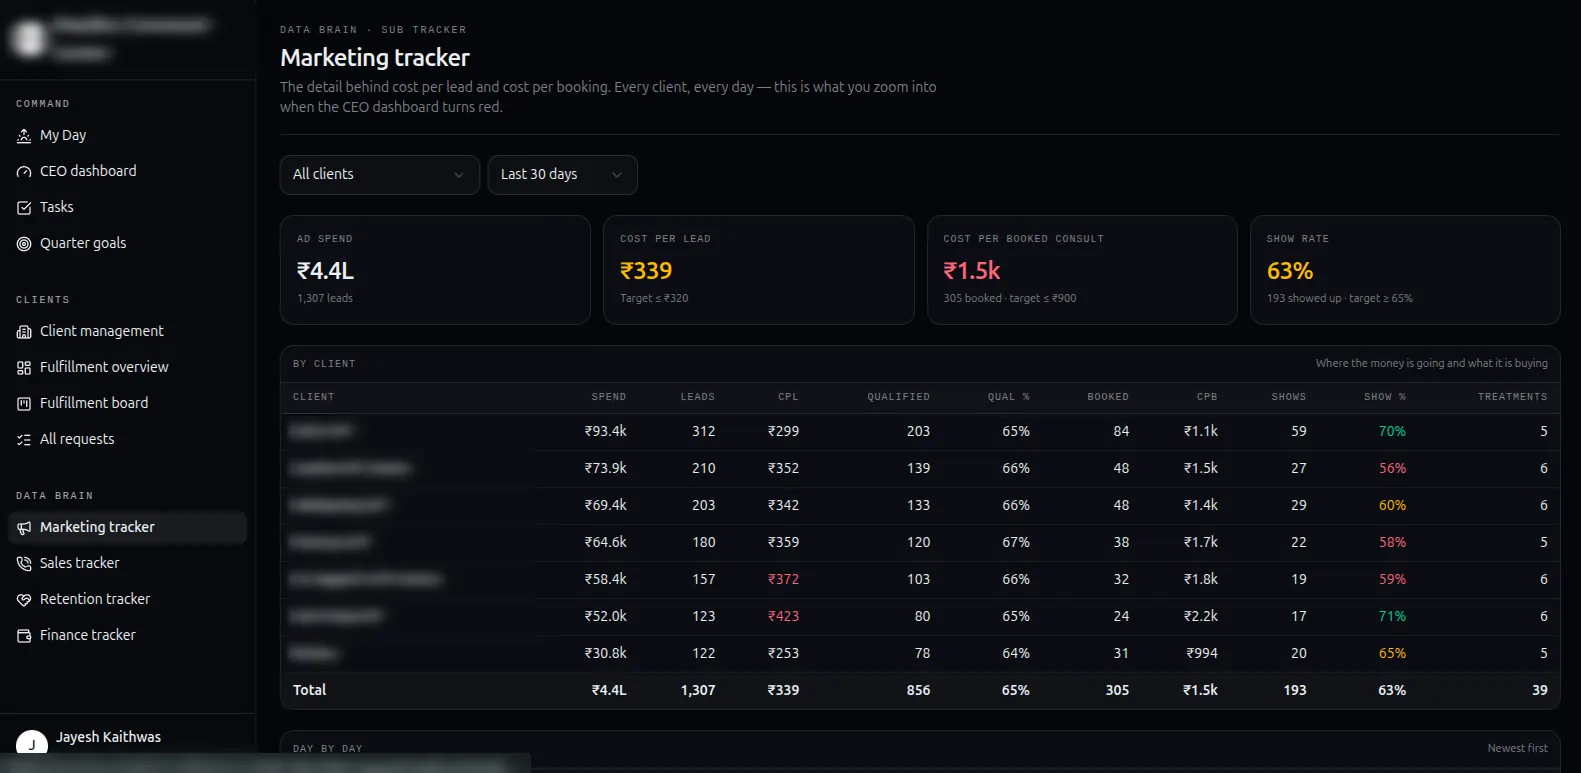The height and width of the screenshot is (773, 1581).
Task: Click chevron arrow in the Last 30 days selector
Action: (617, 175)
